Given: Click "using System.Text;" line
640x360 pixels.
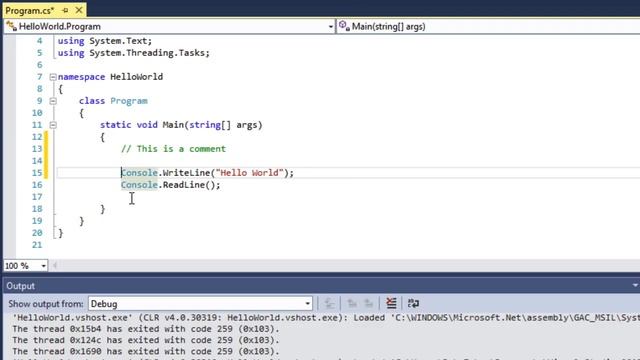Looking at the screenshot, I should point(104,41).
